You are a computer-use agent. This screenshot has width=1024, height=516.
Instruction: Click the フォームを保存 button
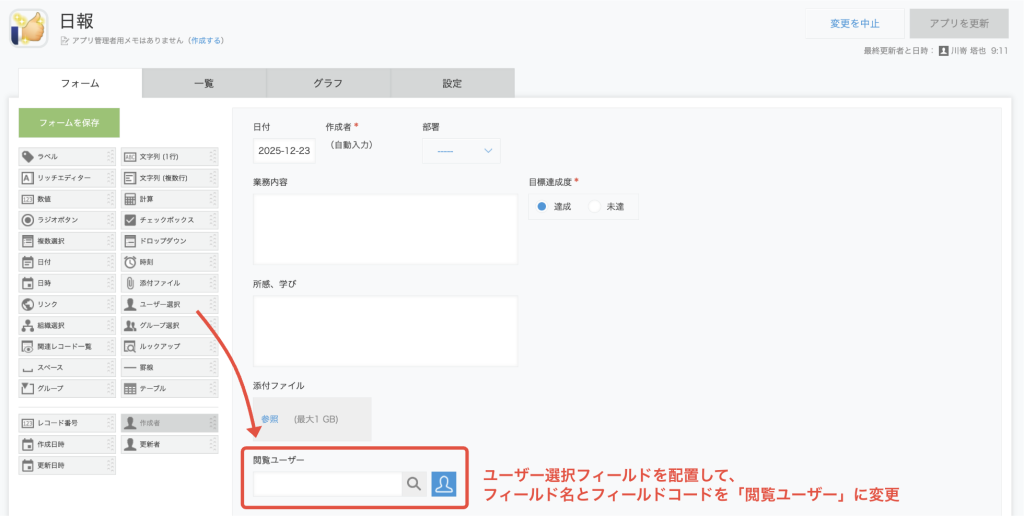[69, 123]
